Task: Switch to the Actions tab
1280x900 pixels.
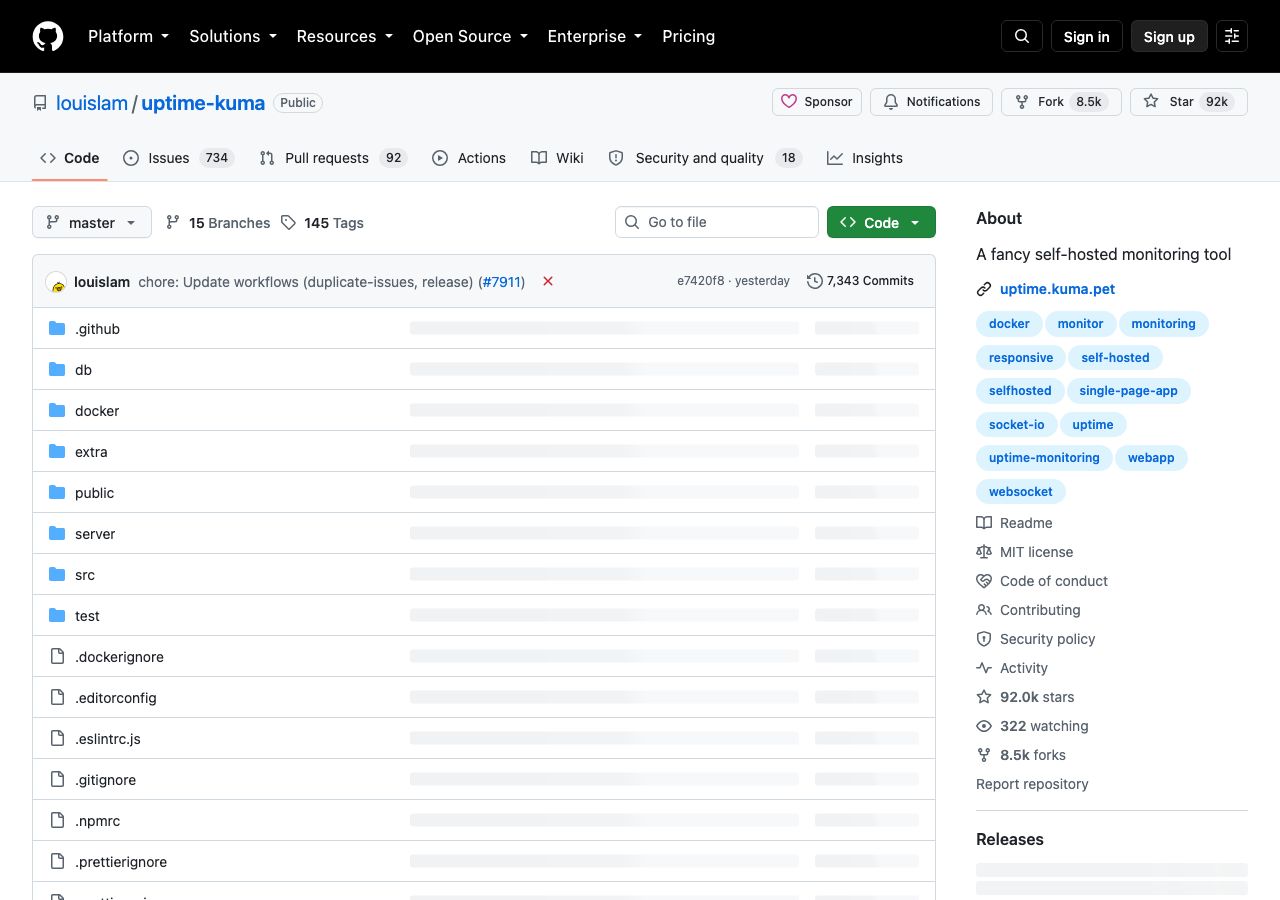Action: (469, 158)
